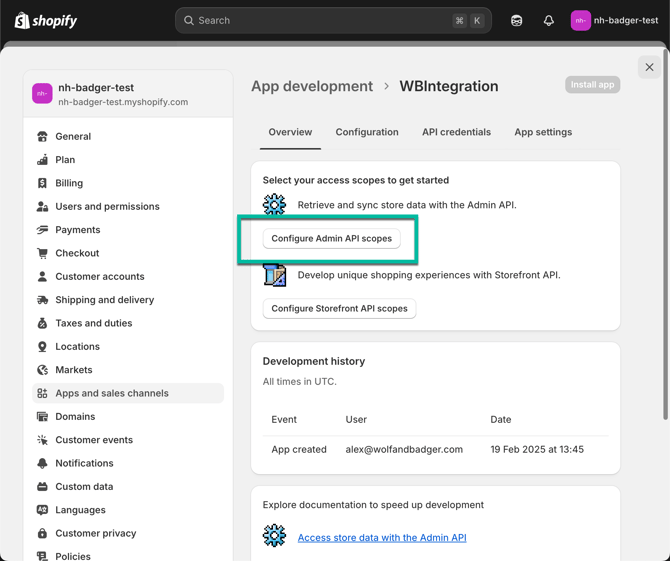Open the Customer privacy settings
Image resolution: width=670 pixels, height=561 pixels.
[x=128, y=533]
